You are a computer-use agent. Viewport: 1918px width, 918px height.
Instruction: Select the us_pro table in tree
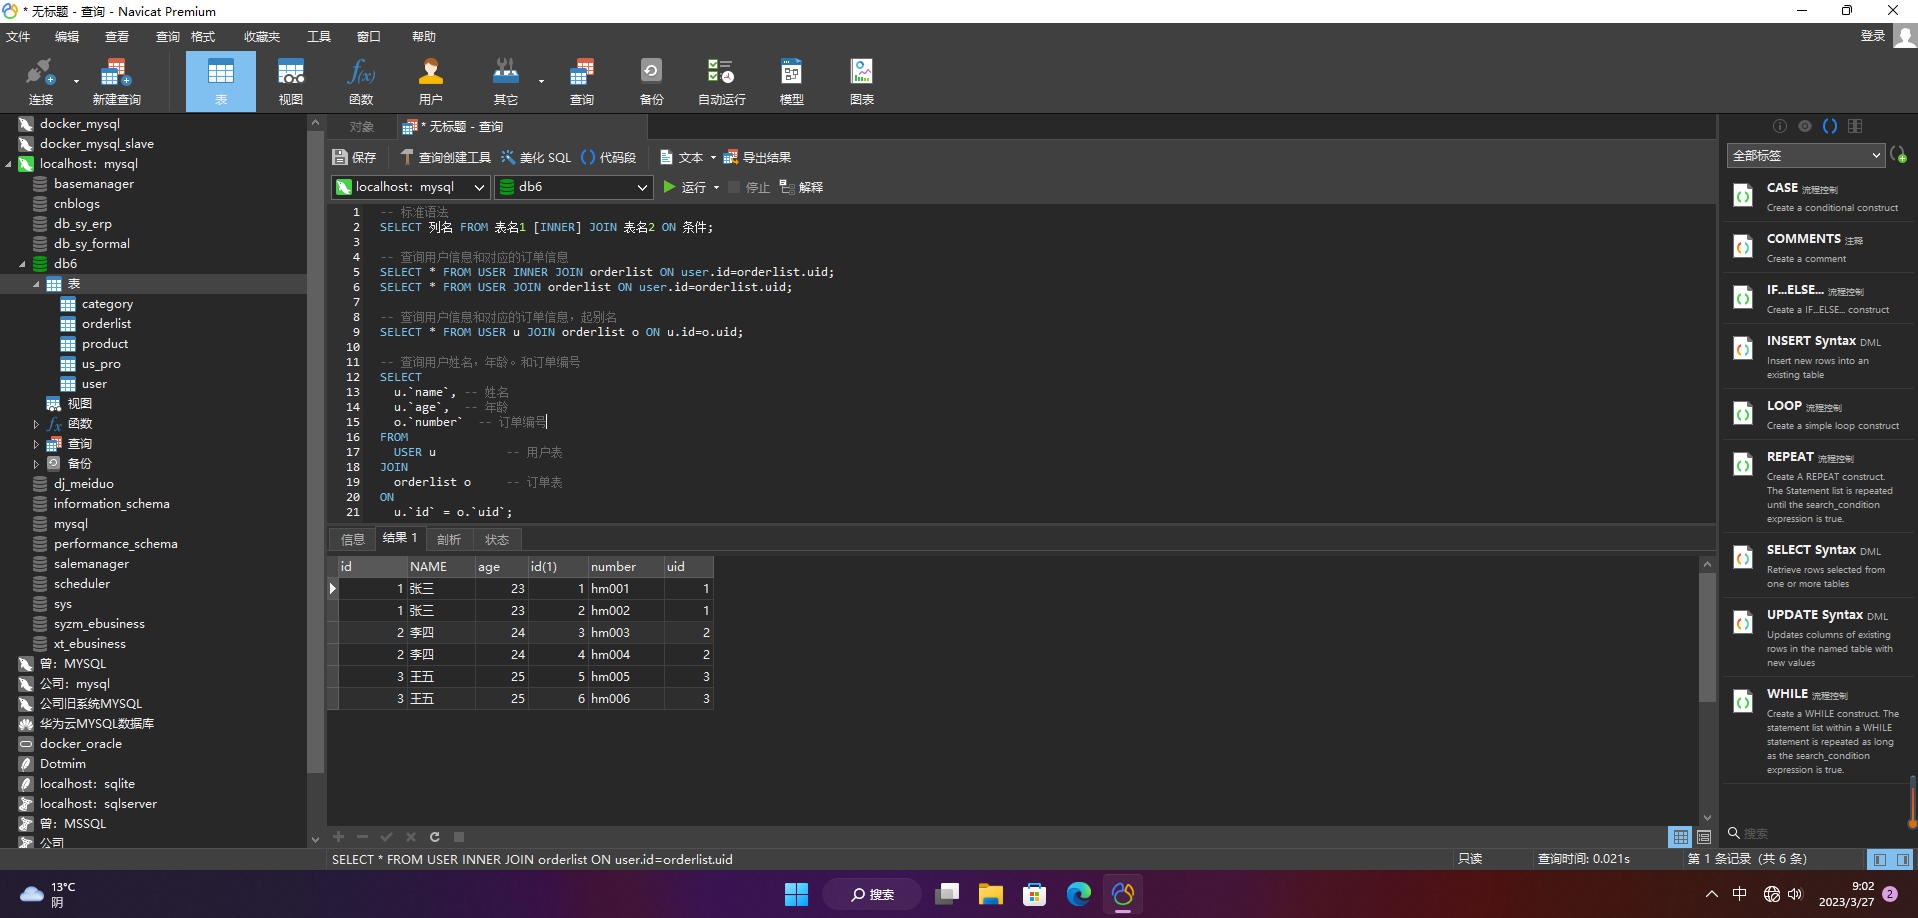coord(101,364)
